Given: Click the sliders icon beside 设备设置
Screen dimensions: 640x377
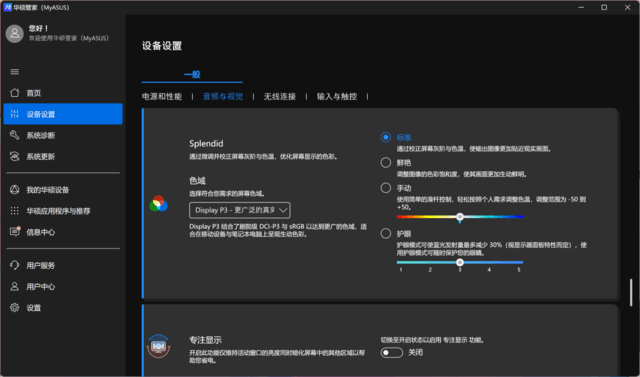Looking at the screenshot, I should pos(15,114).
